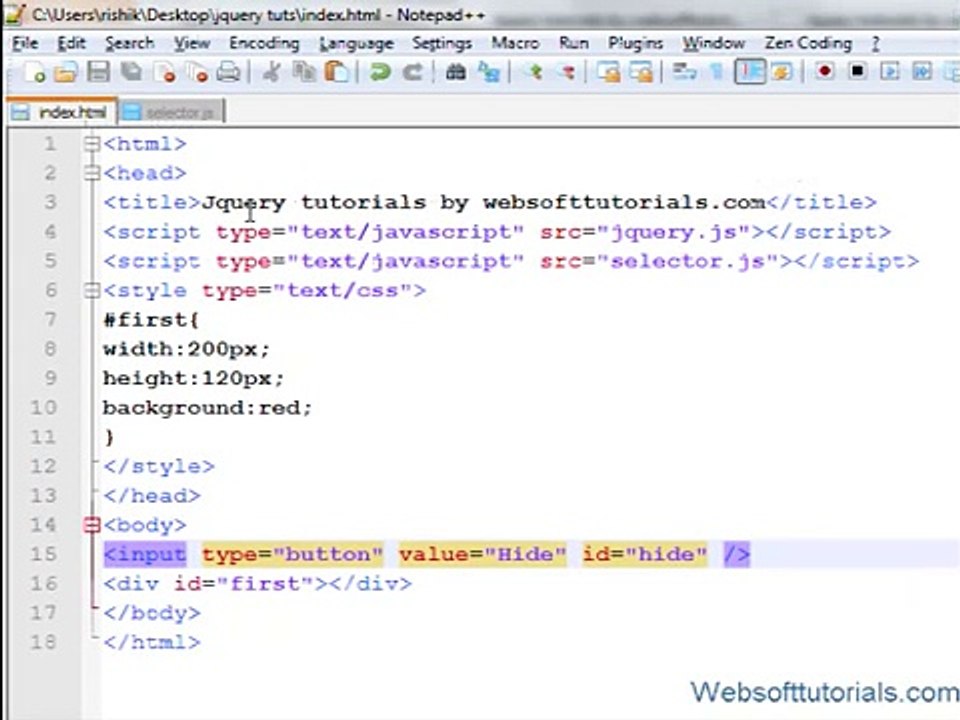Click the value="Hide" attribute on line 15
This screenshot has width=960, height=720.
click(x=483, y=555)
